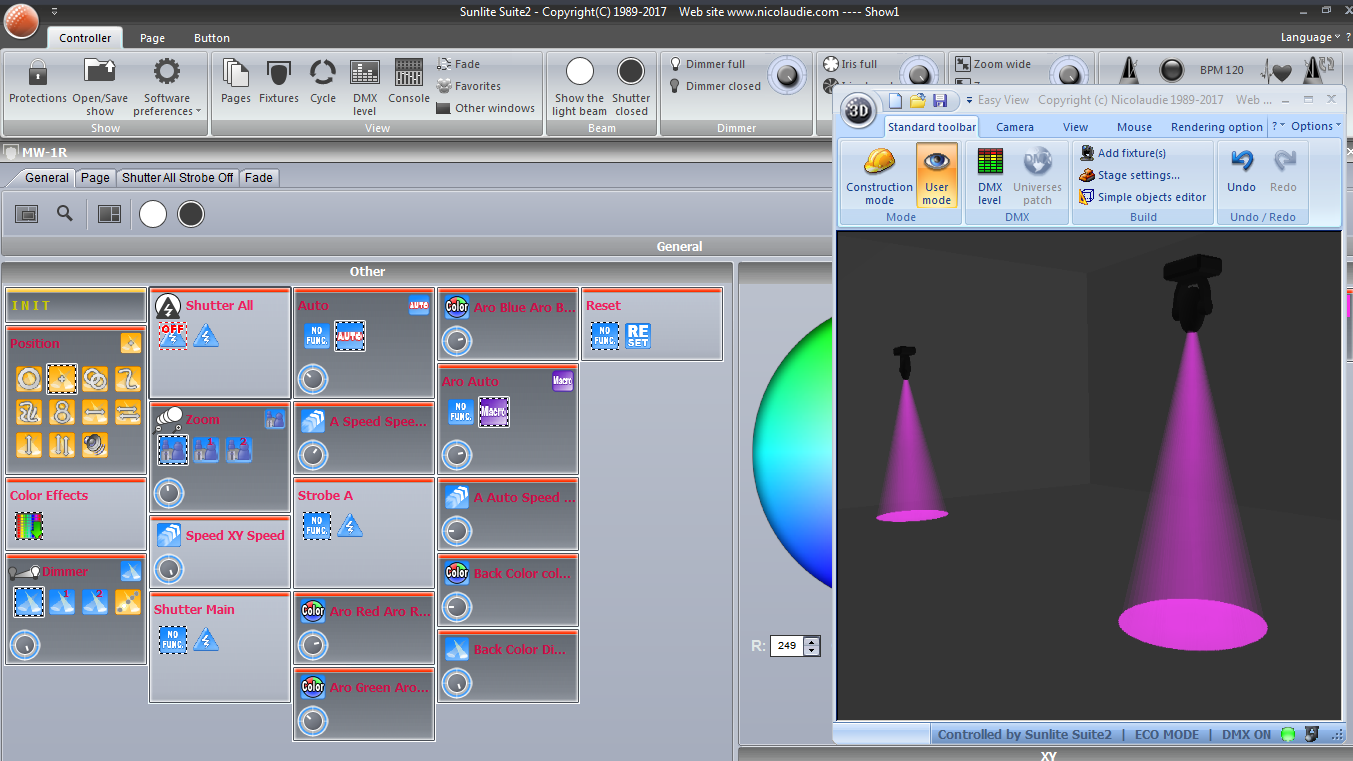The image size is (1353, 761).
Task: Click Iris full button
Action: pyautogui.click(x=850, y=64)
